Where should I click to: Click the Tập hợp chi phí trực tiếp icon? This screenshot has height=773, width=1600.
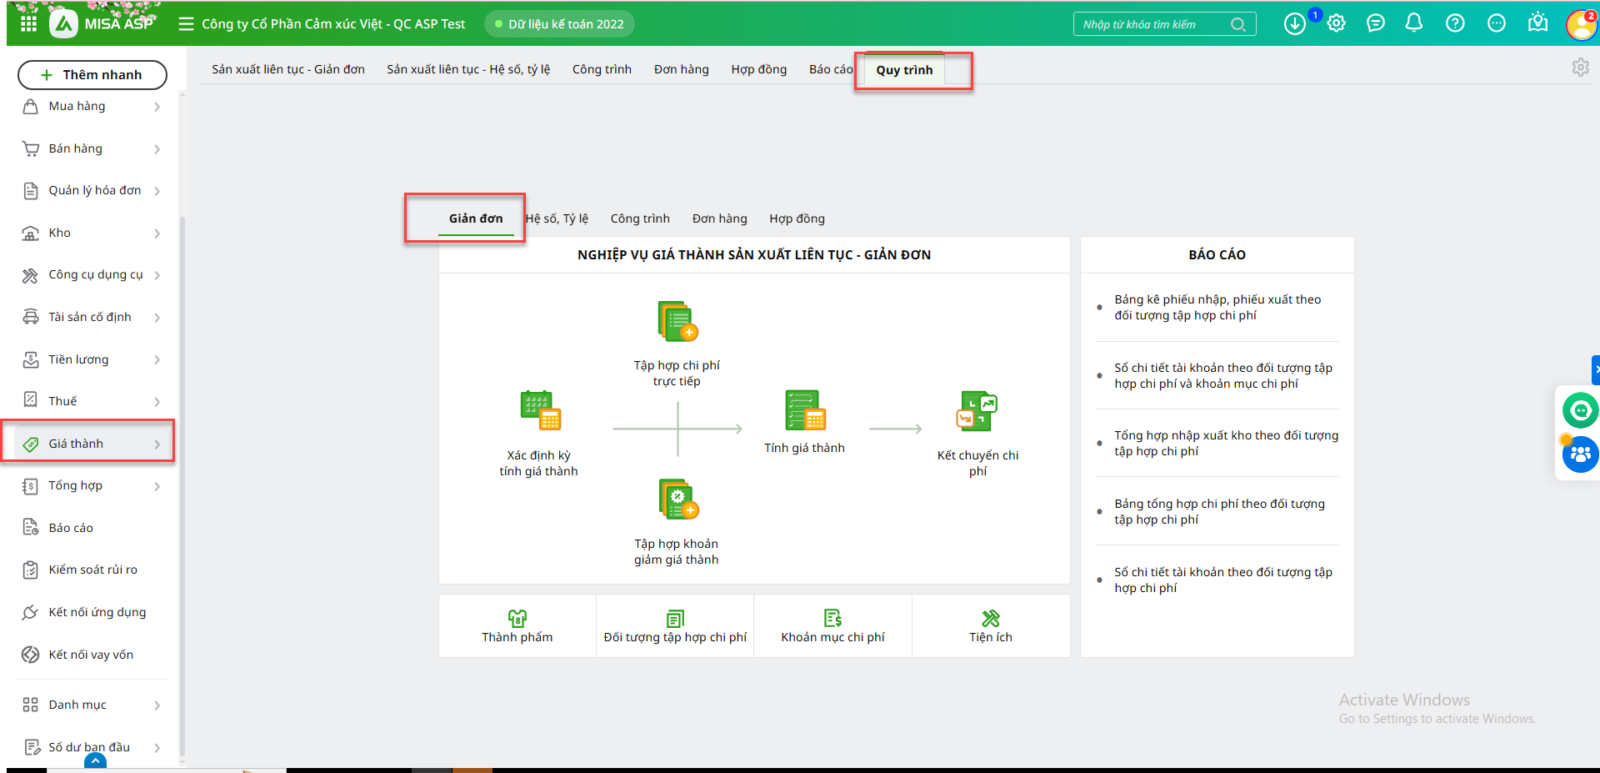tap(677, 321)
